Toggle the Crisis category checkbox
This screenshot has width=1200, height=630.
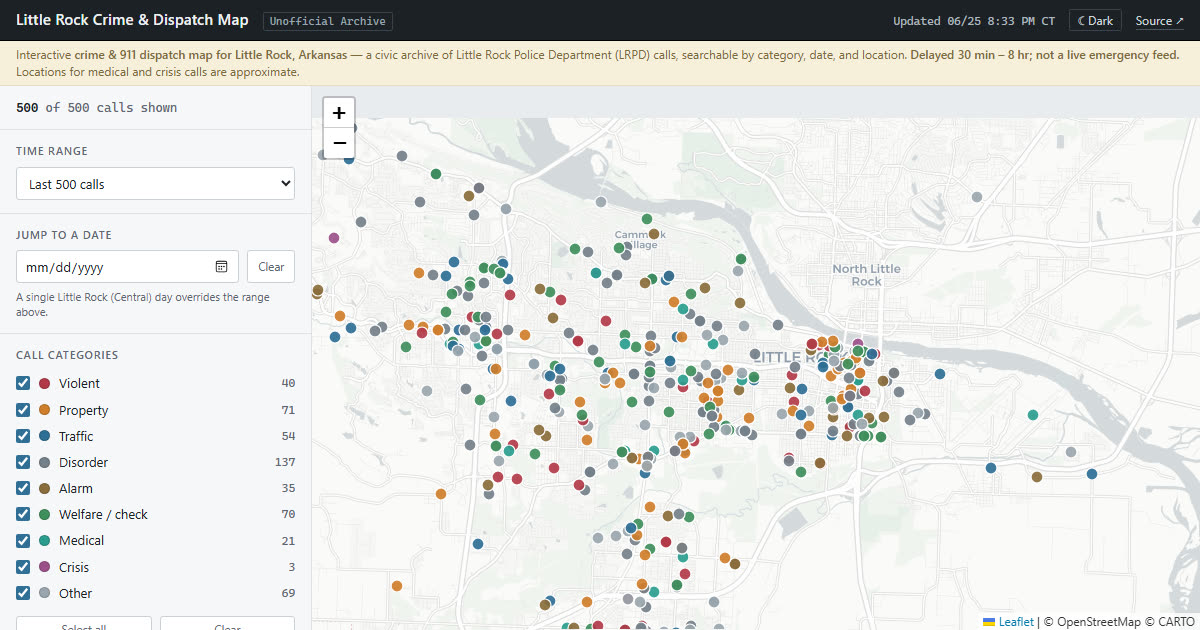pos(23,567)
